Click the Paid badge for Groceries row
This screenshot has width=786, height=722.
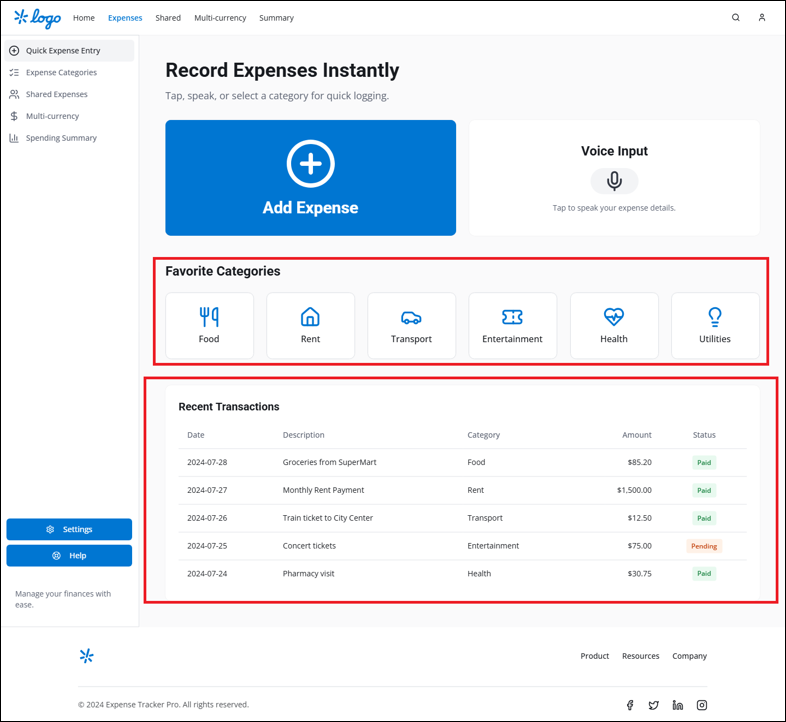704,462
